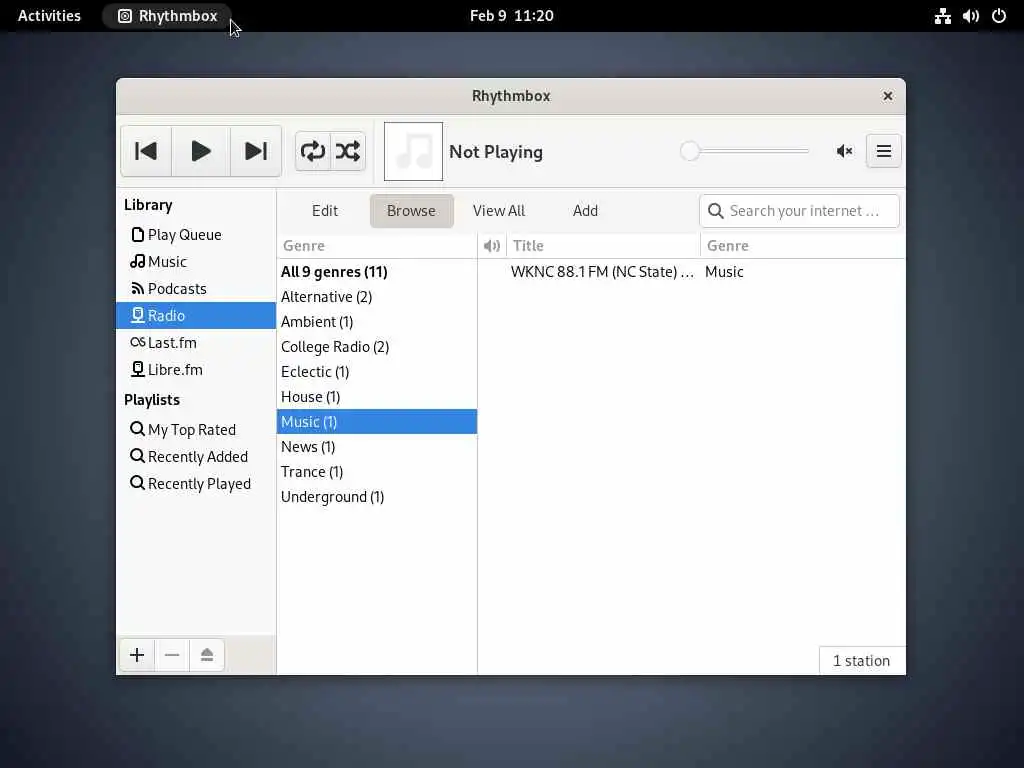This screenshot has height=768, width=1024.
Task: Toggle the Browse button
Action: (x=411, y=211)
